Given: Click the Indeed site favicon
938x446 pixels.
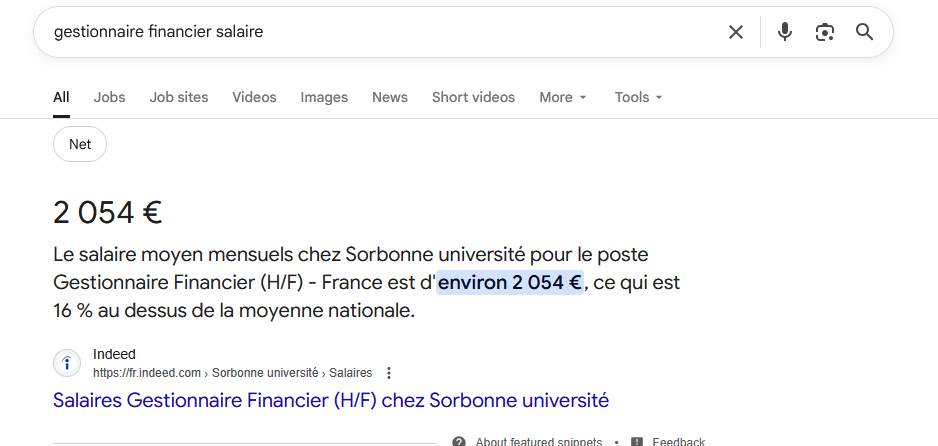Looking at the screenshot, I should coord(67,363).
